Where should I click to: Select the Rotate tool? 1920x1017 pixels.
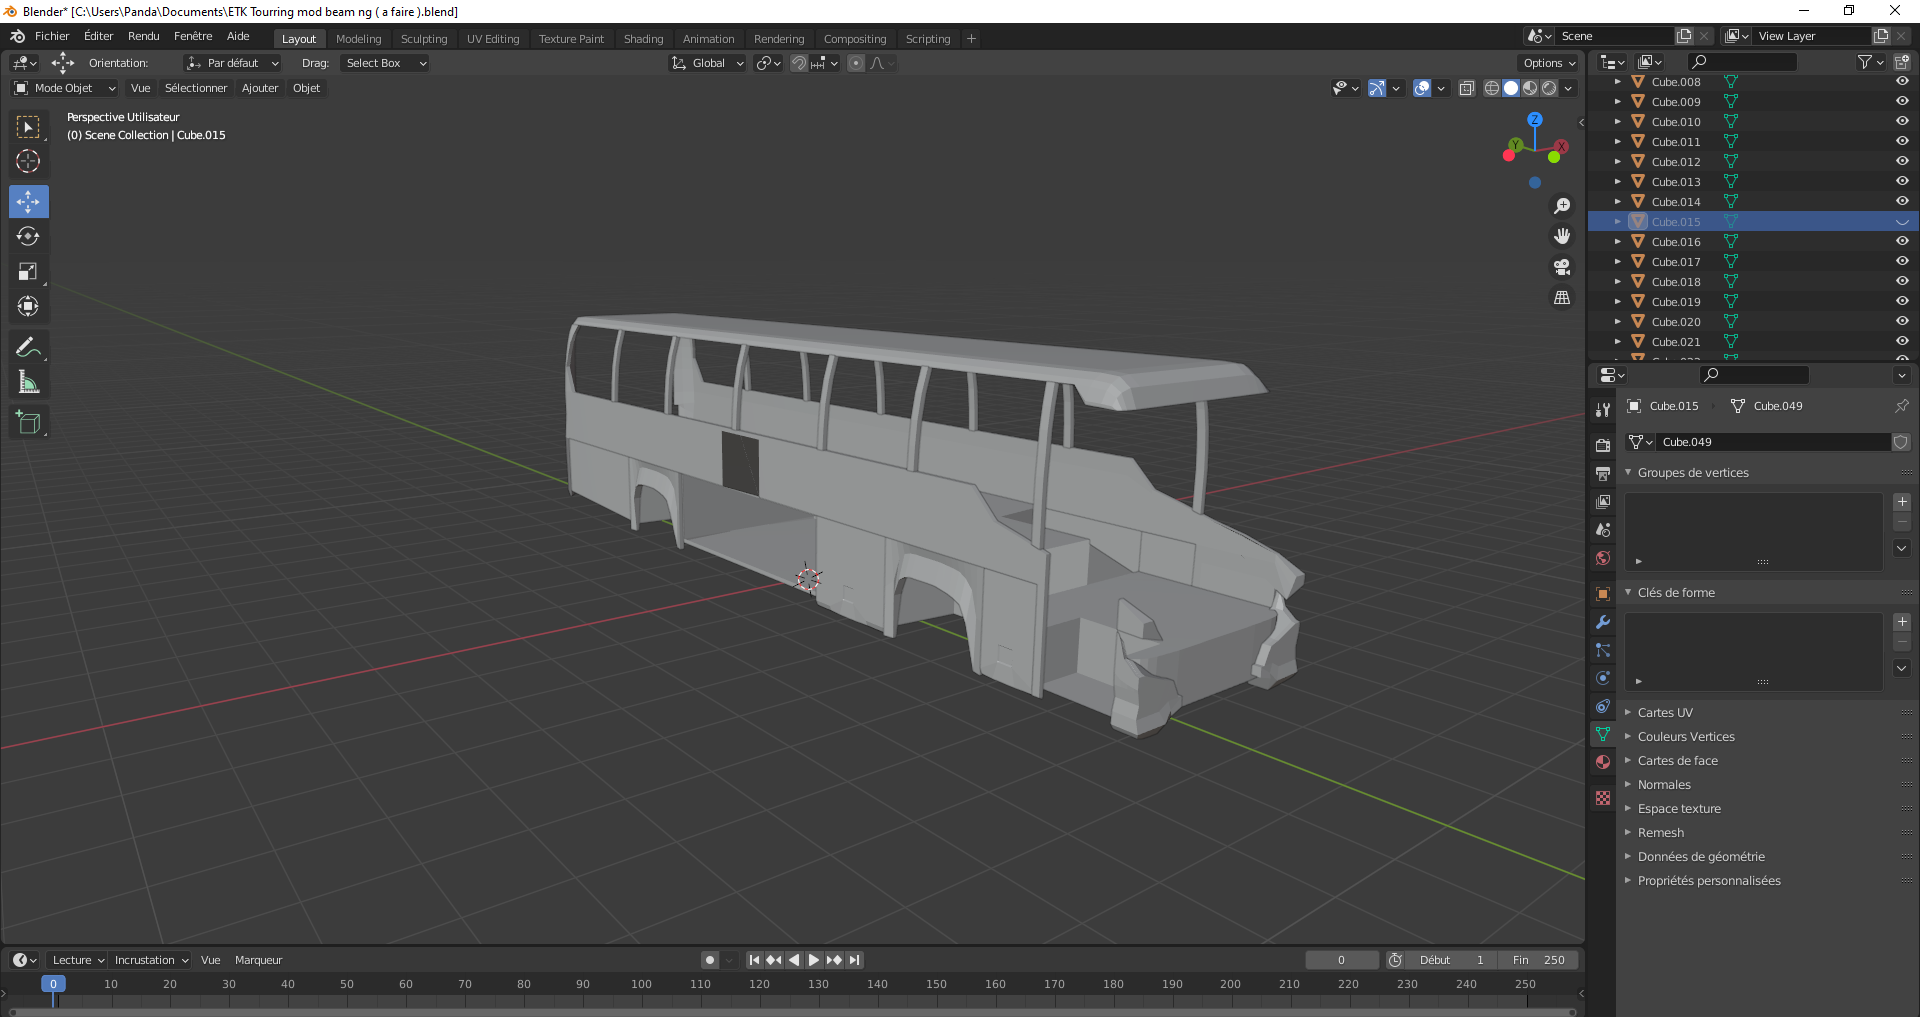[x=28, y=237]
